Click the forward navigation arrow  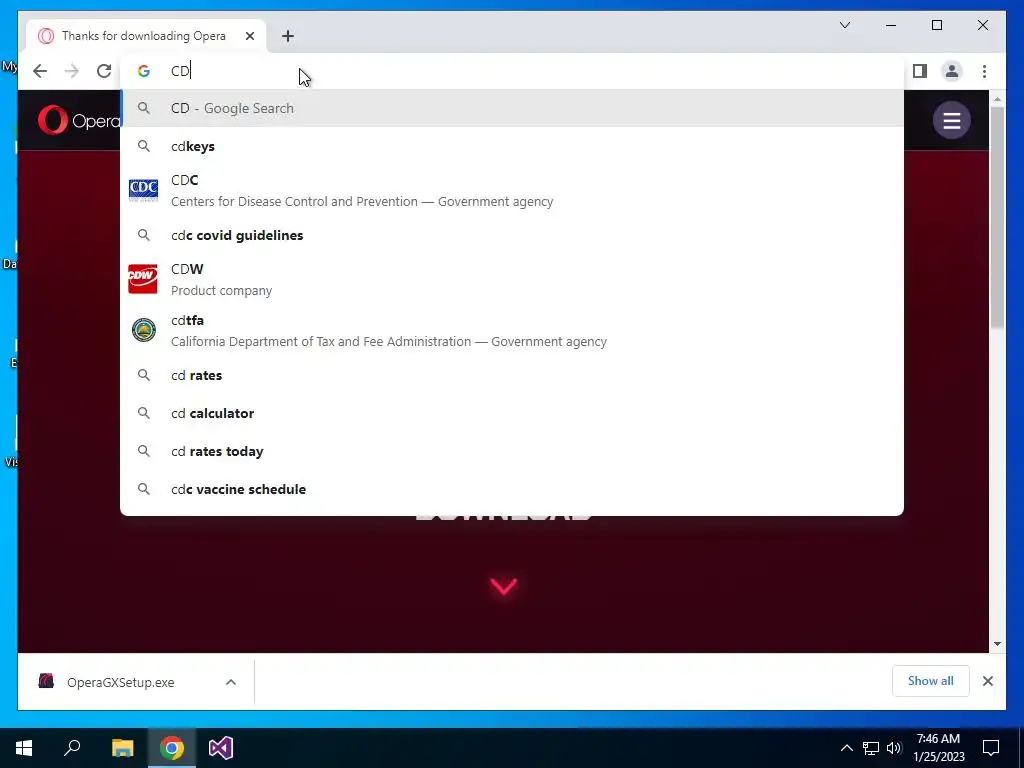point(72,71)
